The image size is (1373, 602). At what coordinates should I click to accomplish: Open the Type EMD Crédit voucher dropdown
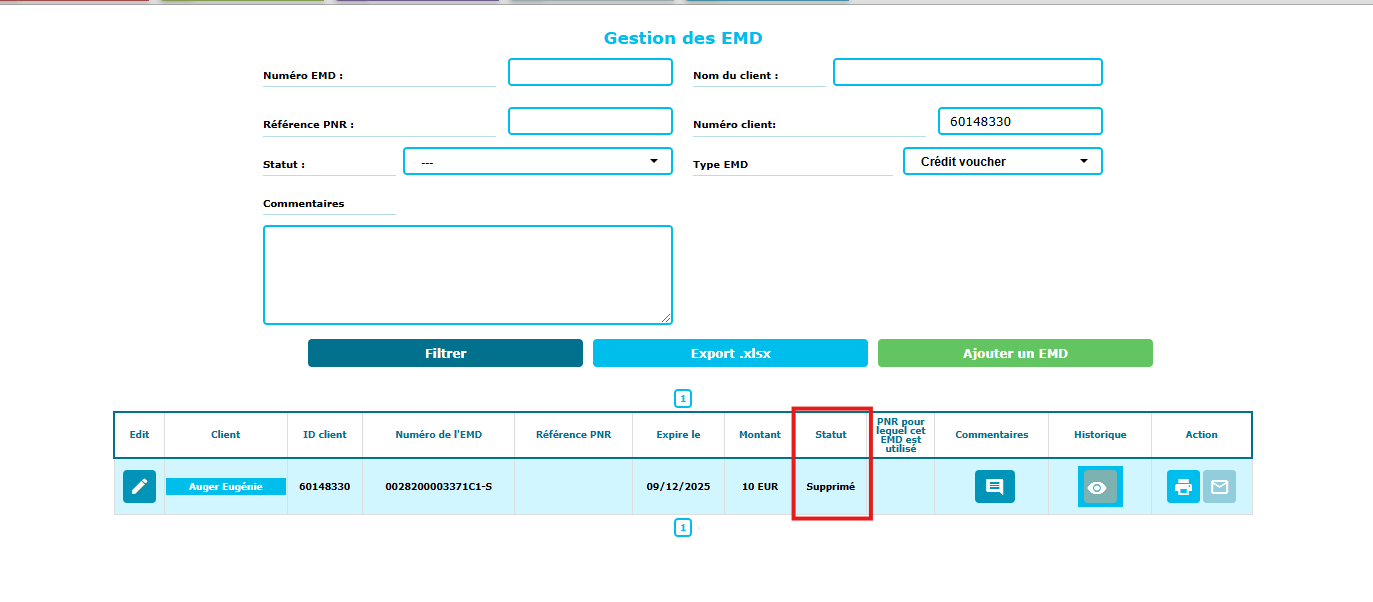point(1003,161)
